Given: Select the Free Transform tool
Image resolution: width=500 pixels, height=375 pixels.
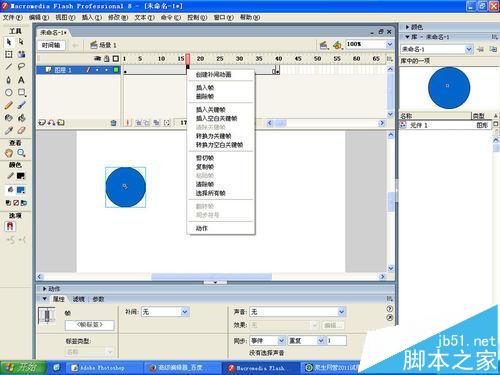Looking at the screenshot, I should point(9,54).
